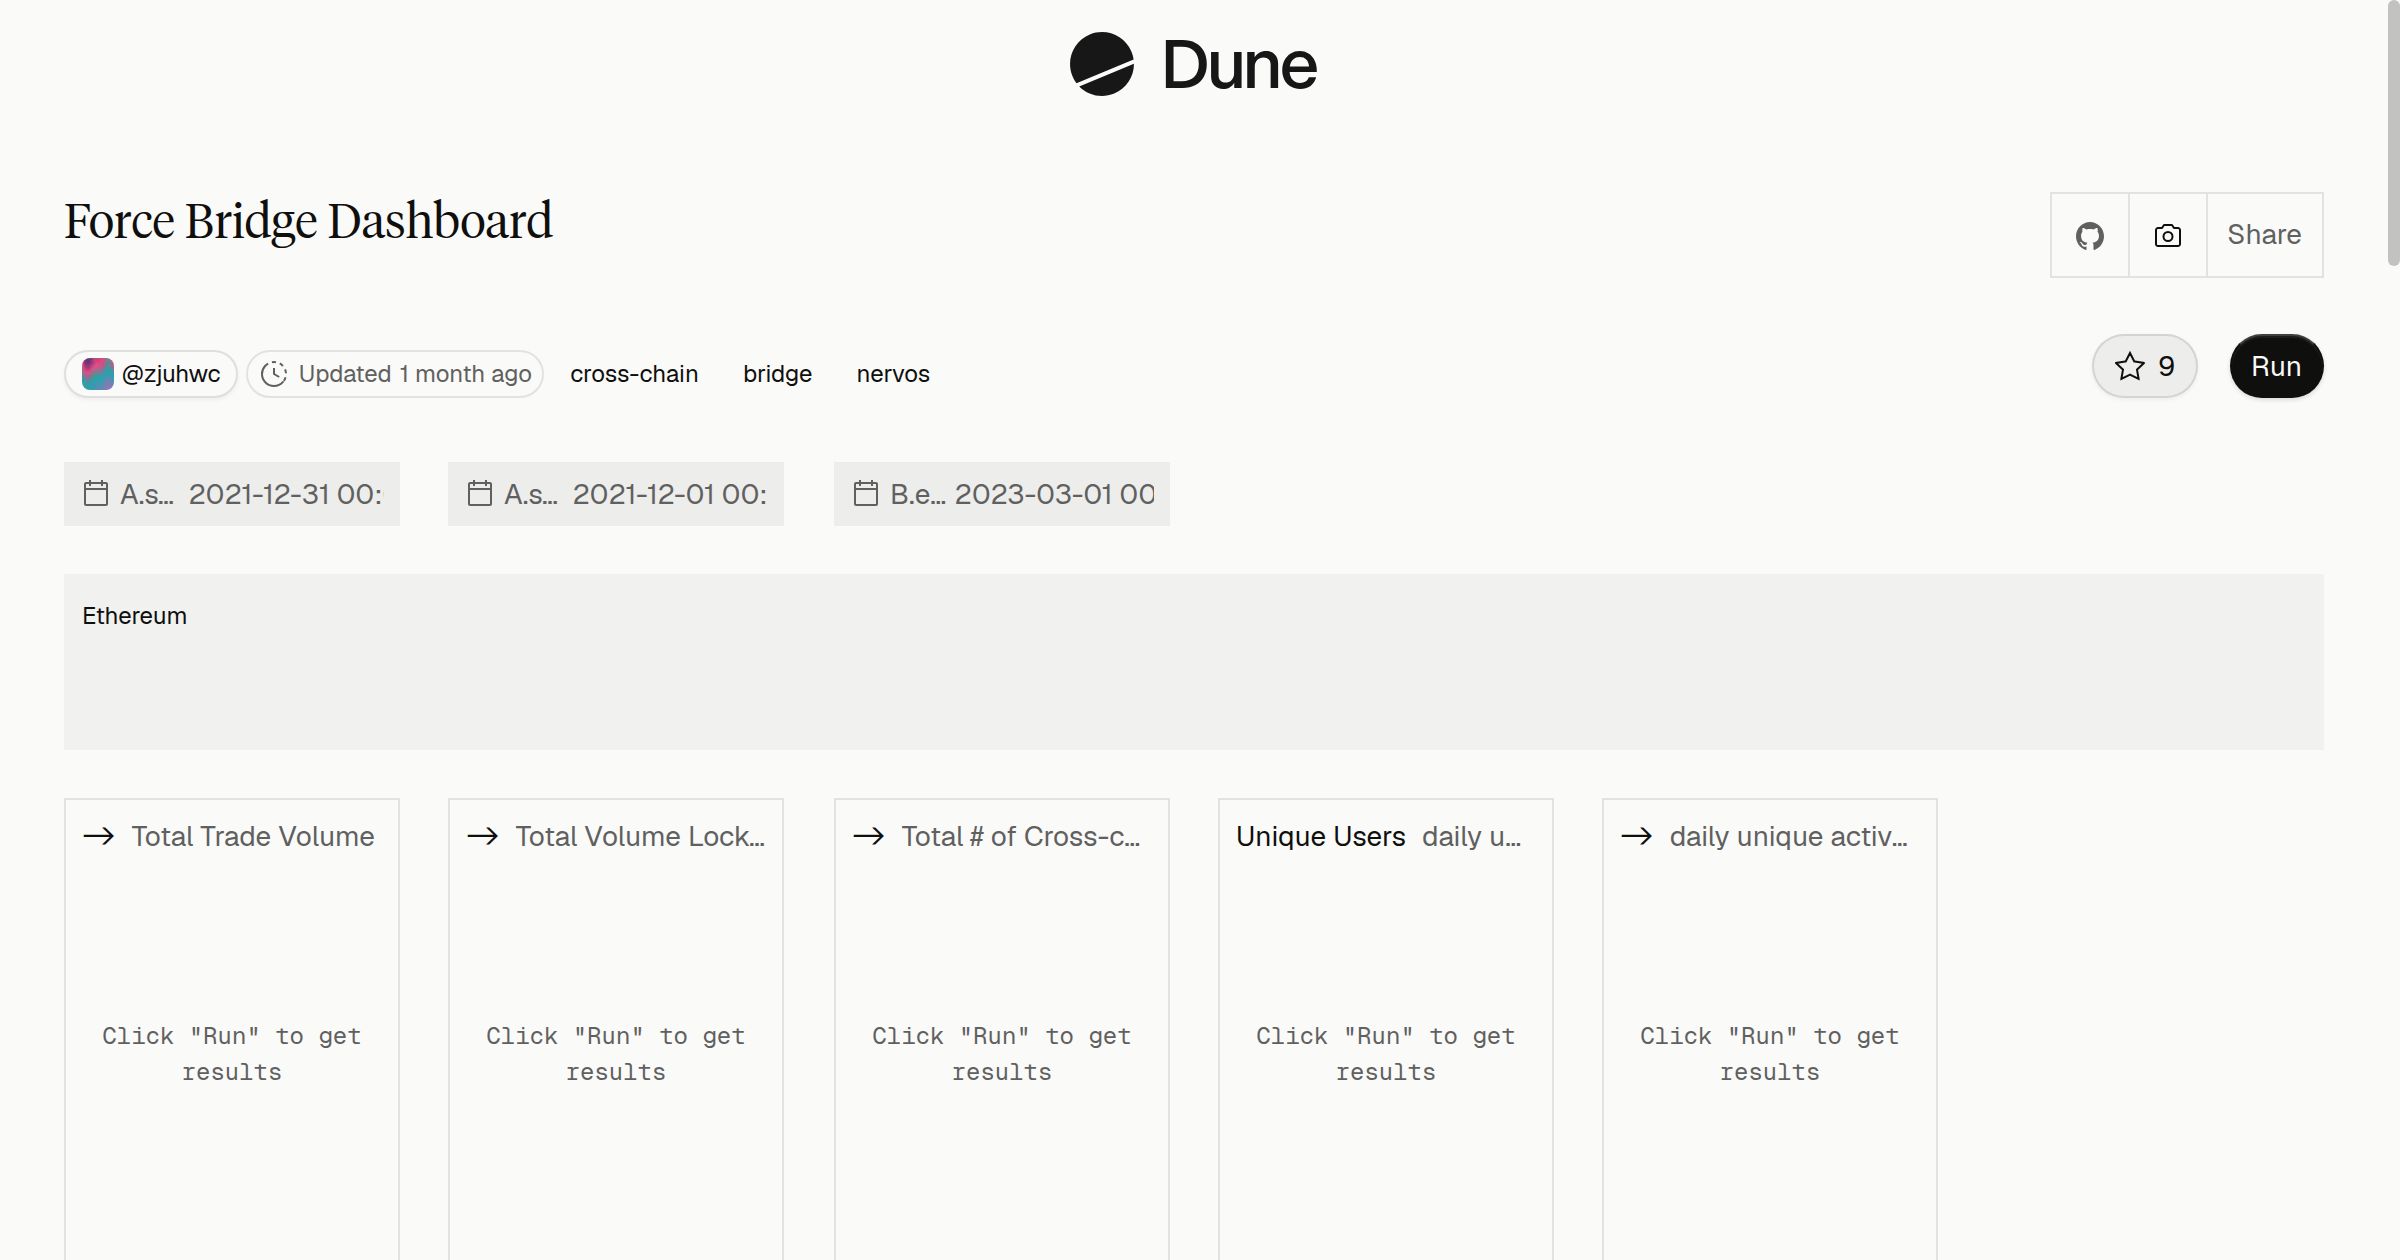Click arrow icon beside daily unique activ...
Screen dimensions: 2400x1260
point(1637,836)
